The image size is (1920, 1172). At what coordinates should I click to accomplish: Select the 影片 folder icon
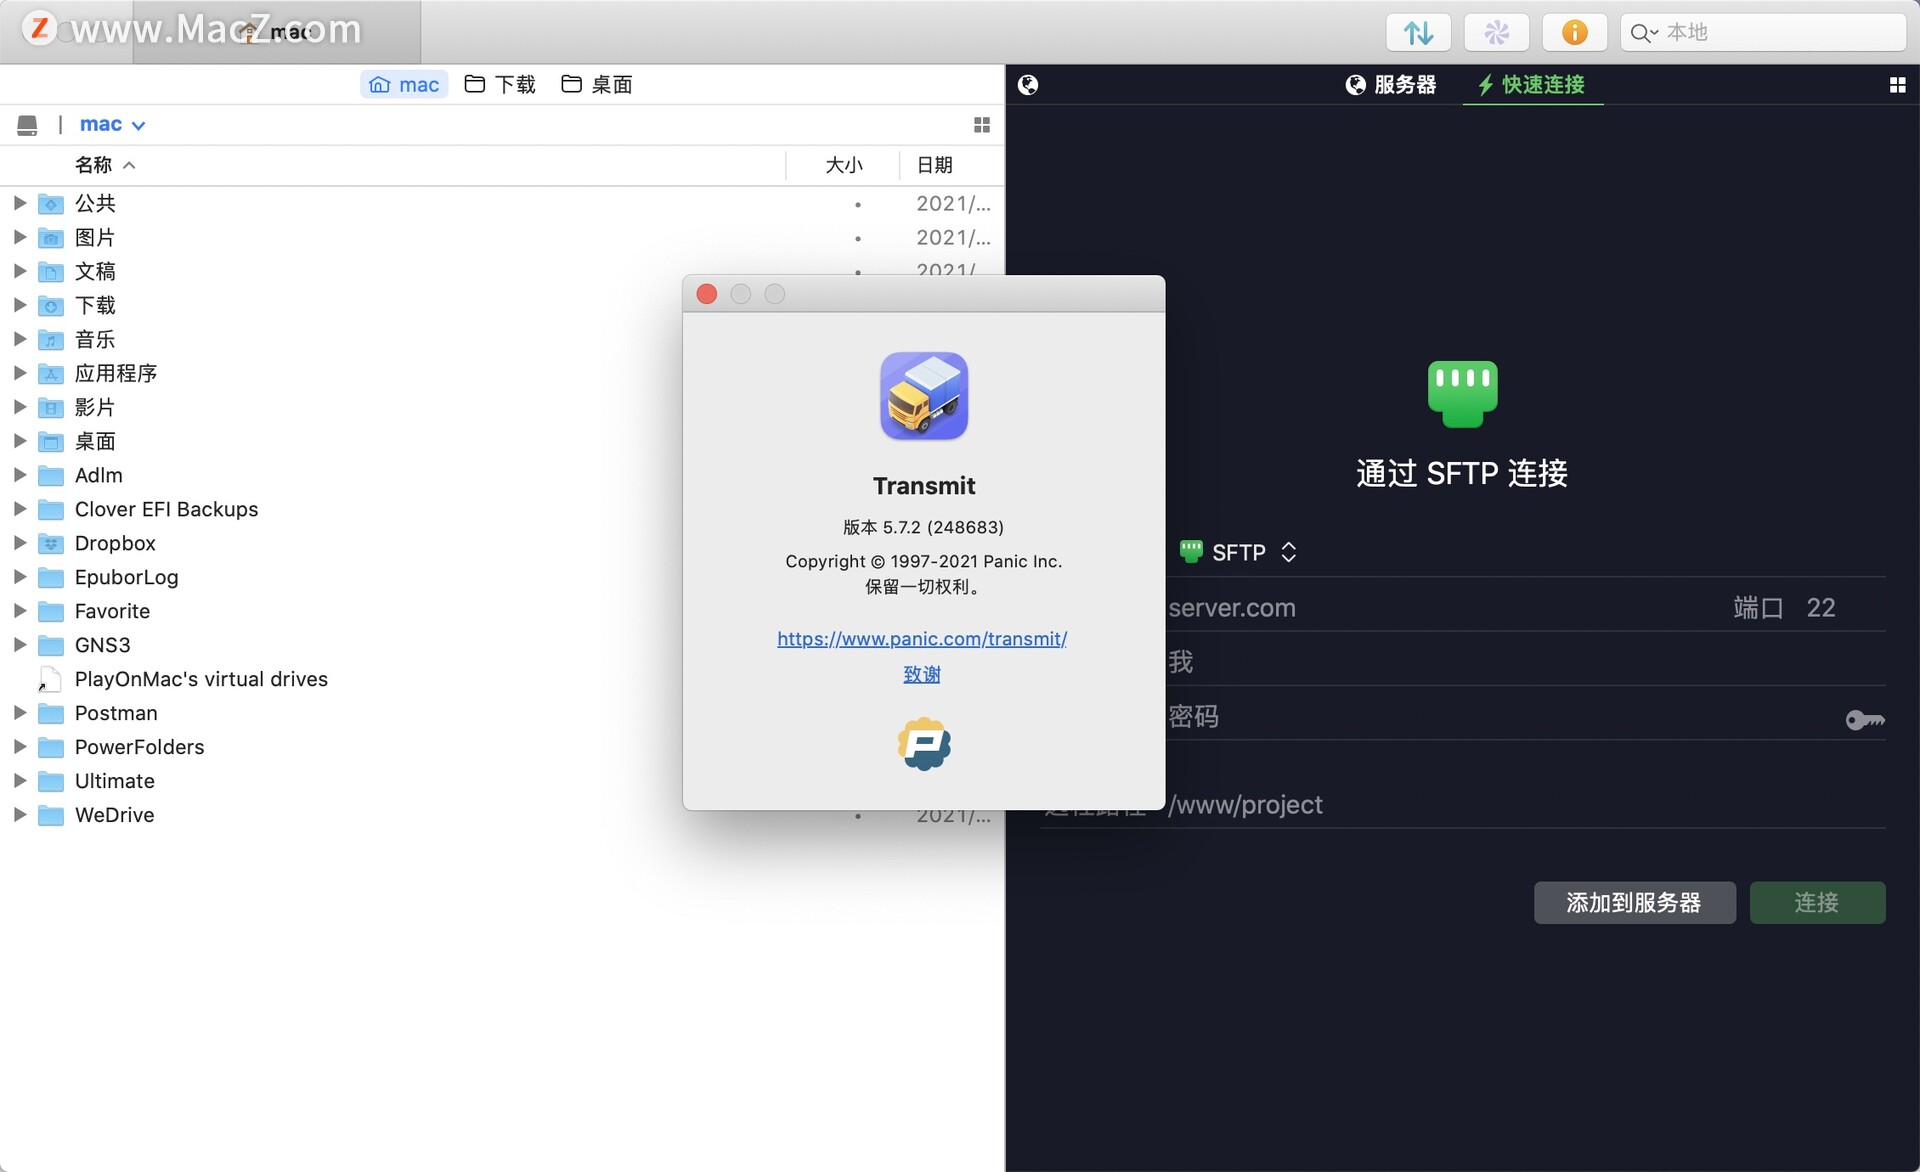51,408
